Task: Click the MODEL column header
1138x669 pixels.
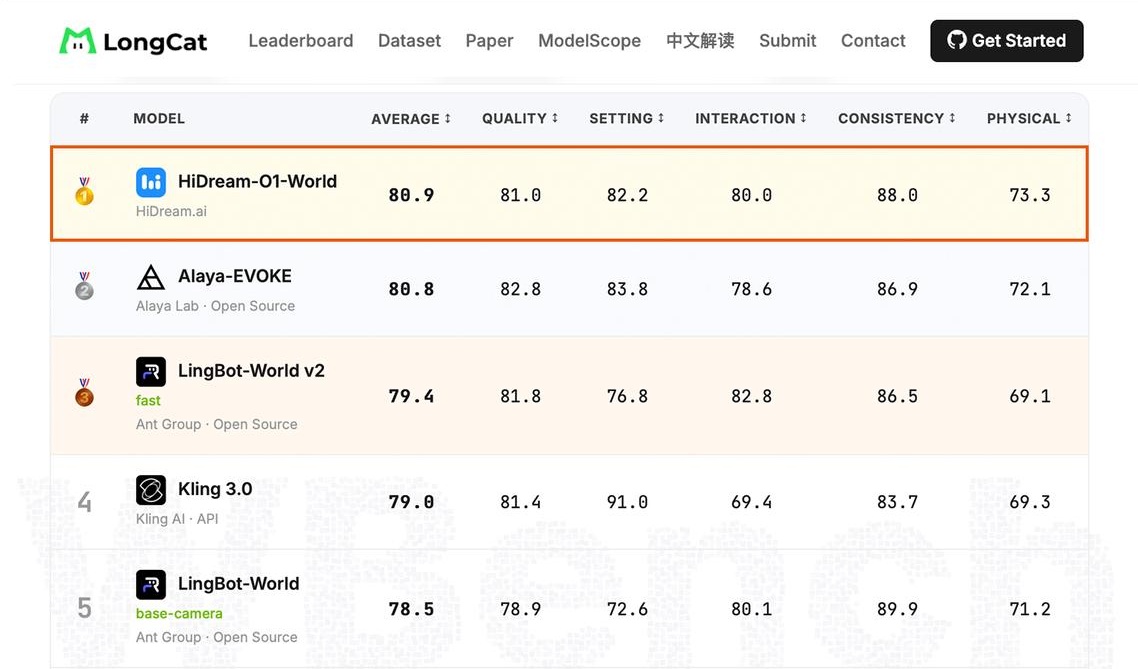Action: 159,118
